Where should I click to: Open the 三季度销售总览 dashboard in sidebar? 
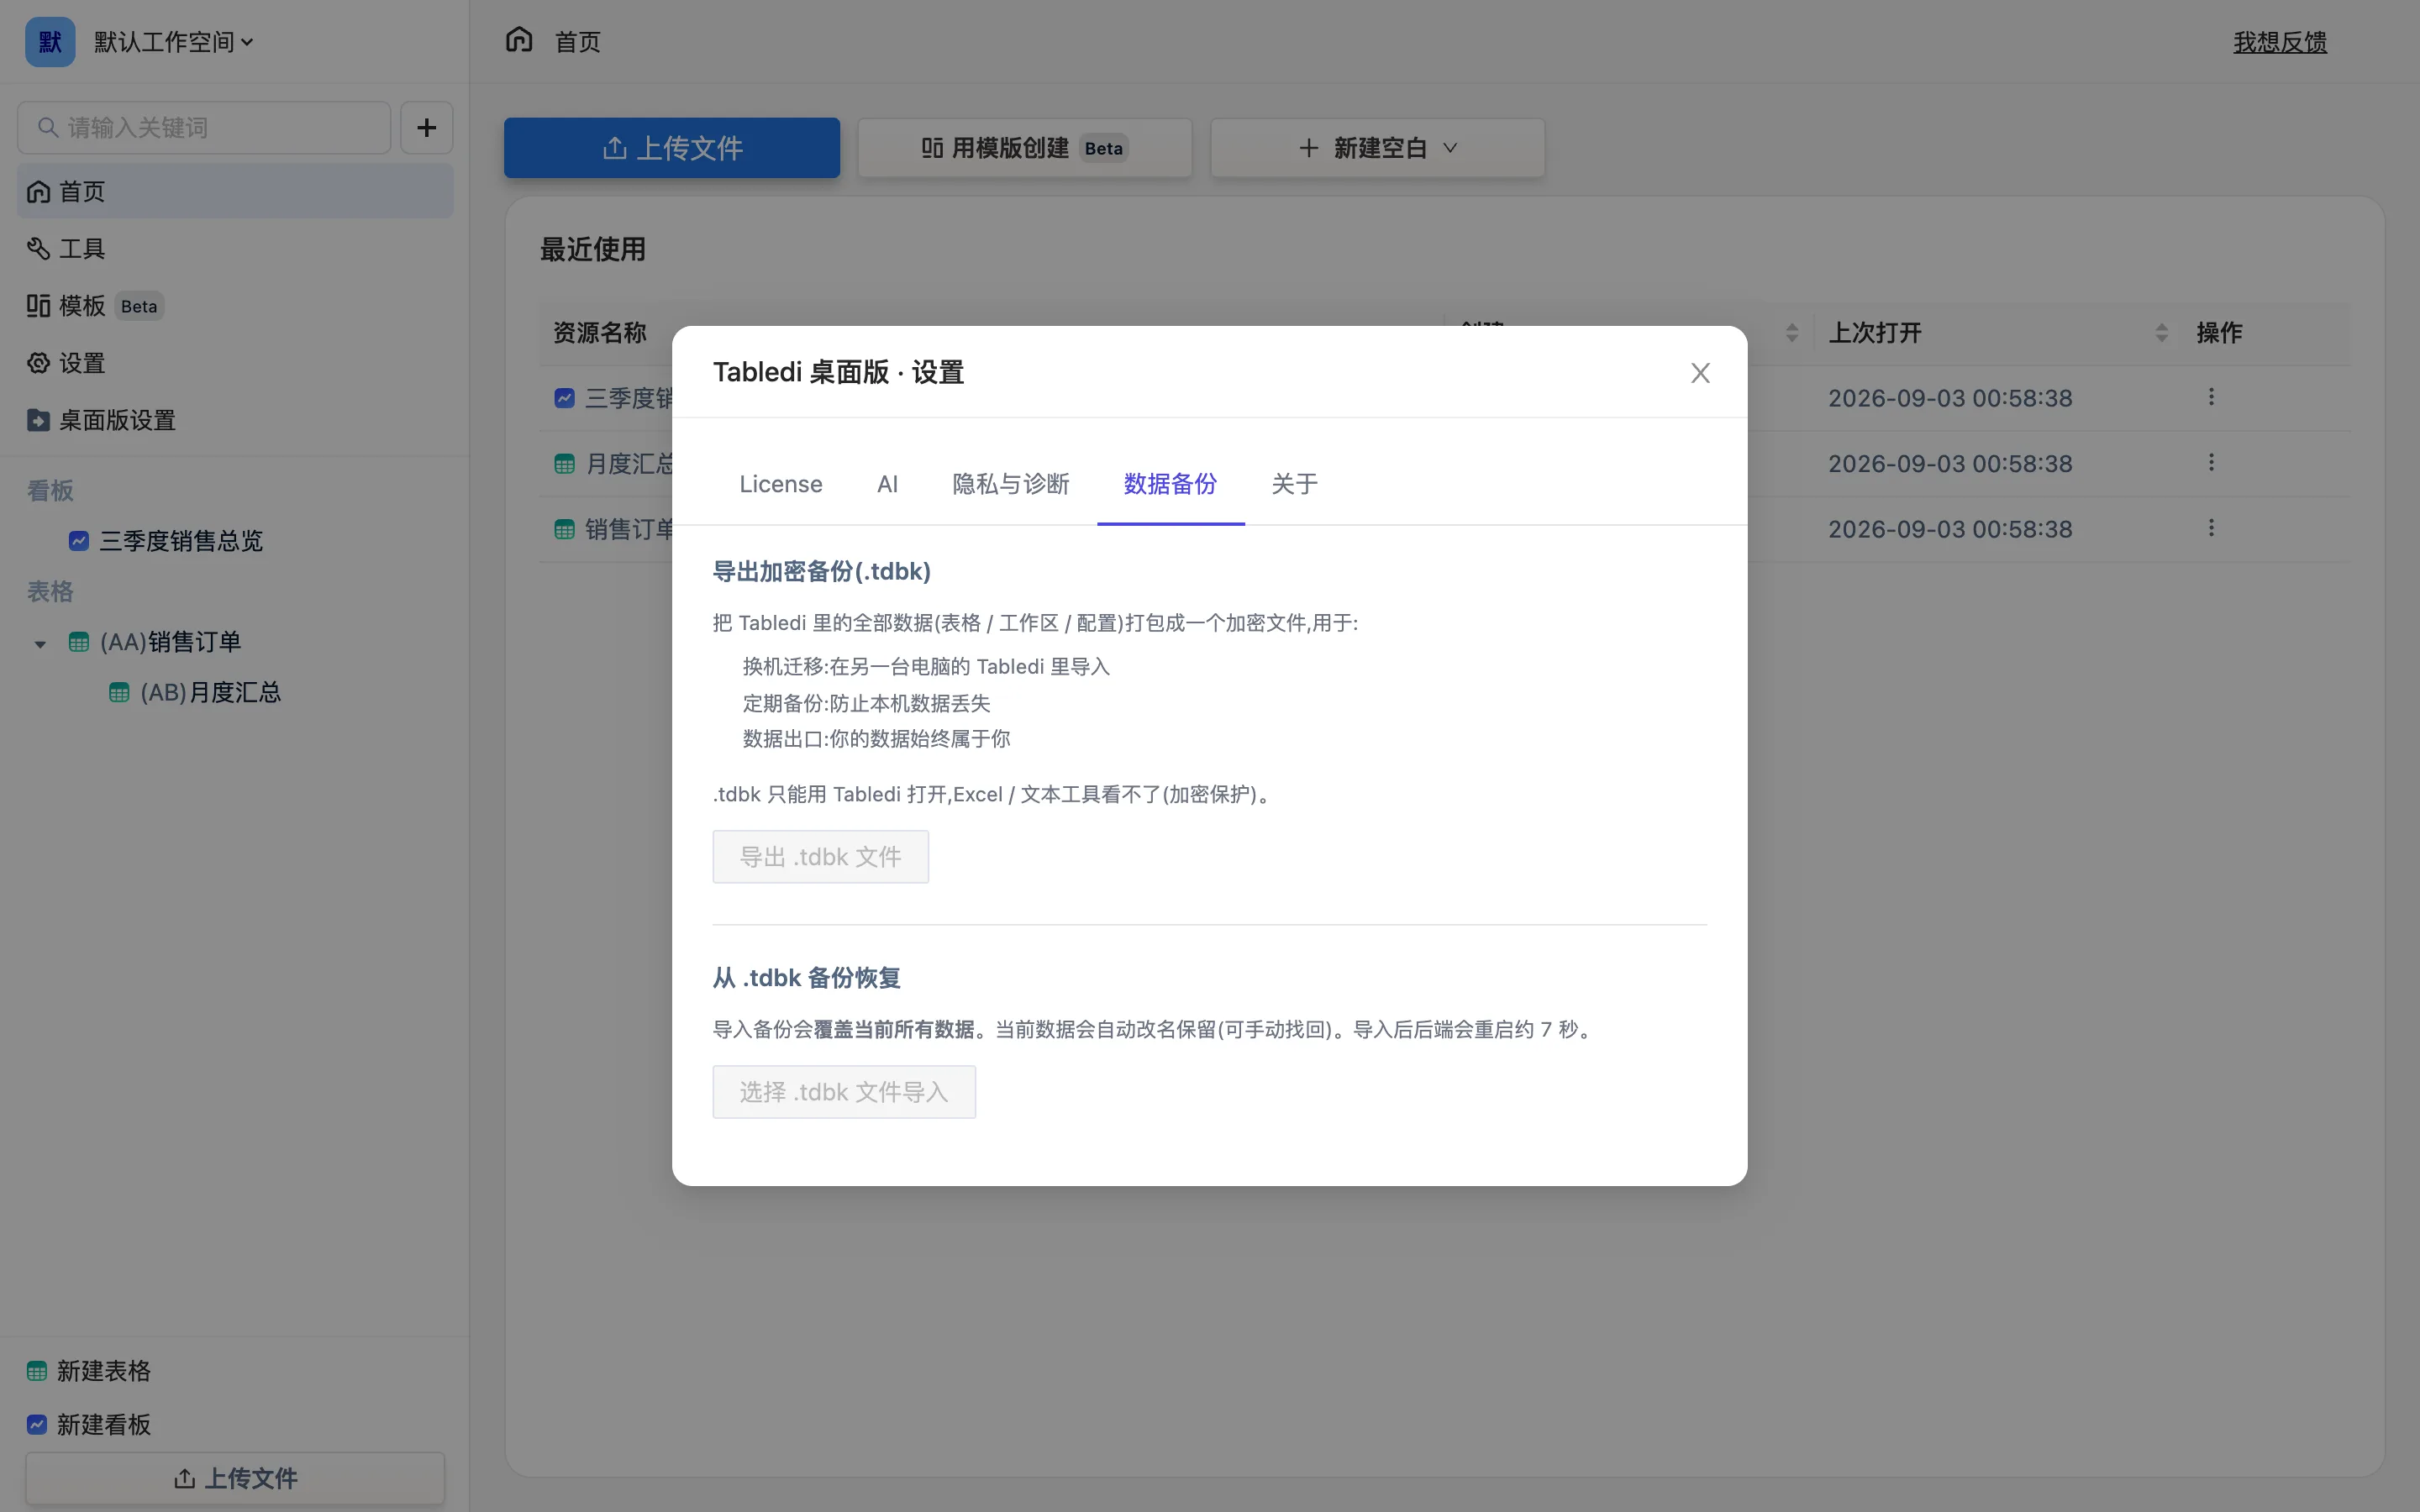point(180,541)
